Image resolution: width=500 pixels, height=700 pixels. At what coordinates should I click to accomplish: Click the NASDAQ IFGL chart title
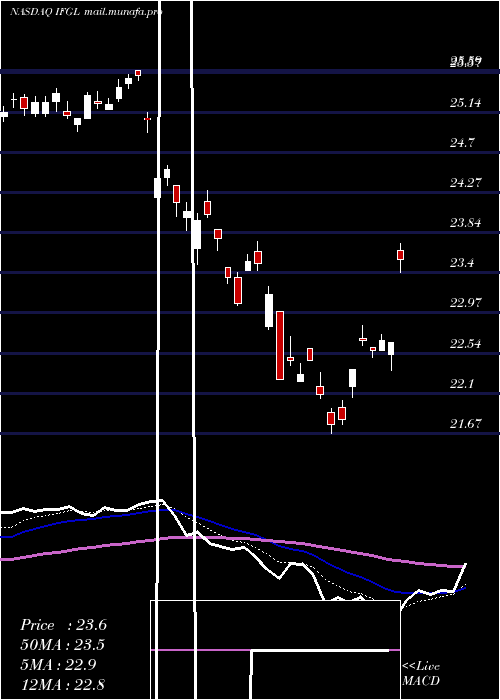45,12
